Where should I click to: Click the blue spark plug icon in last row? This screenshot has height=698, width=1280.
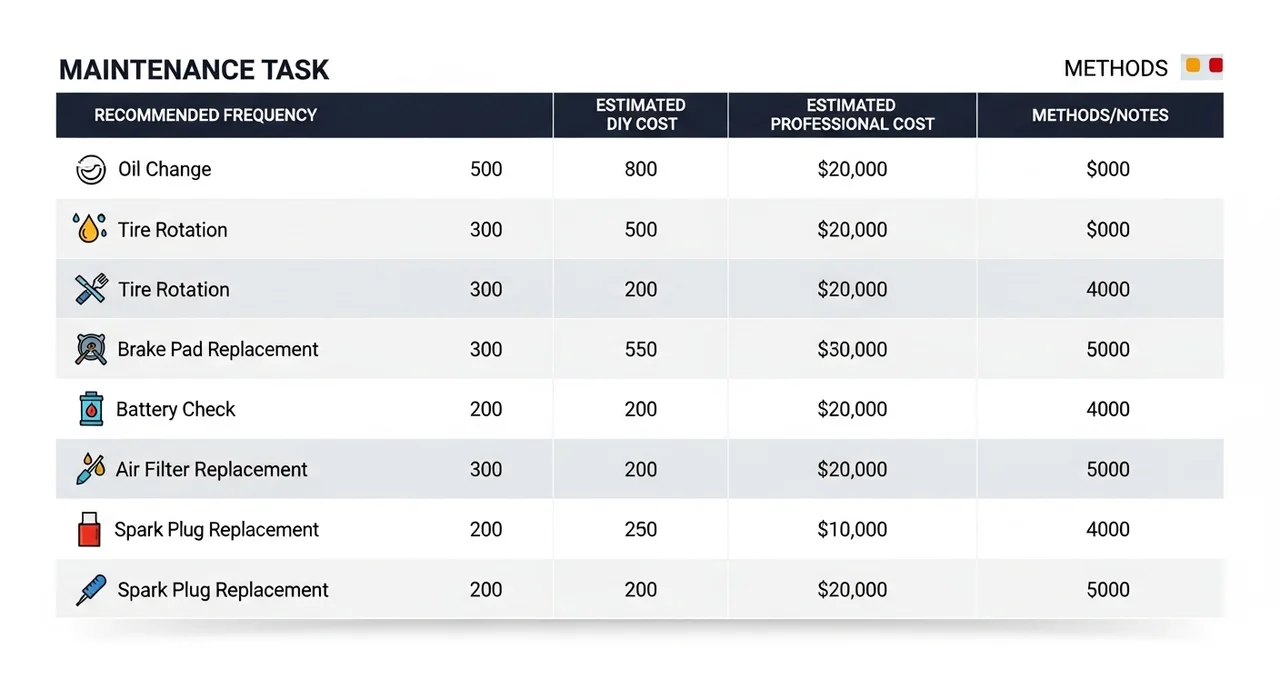91,590
